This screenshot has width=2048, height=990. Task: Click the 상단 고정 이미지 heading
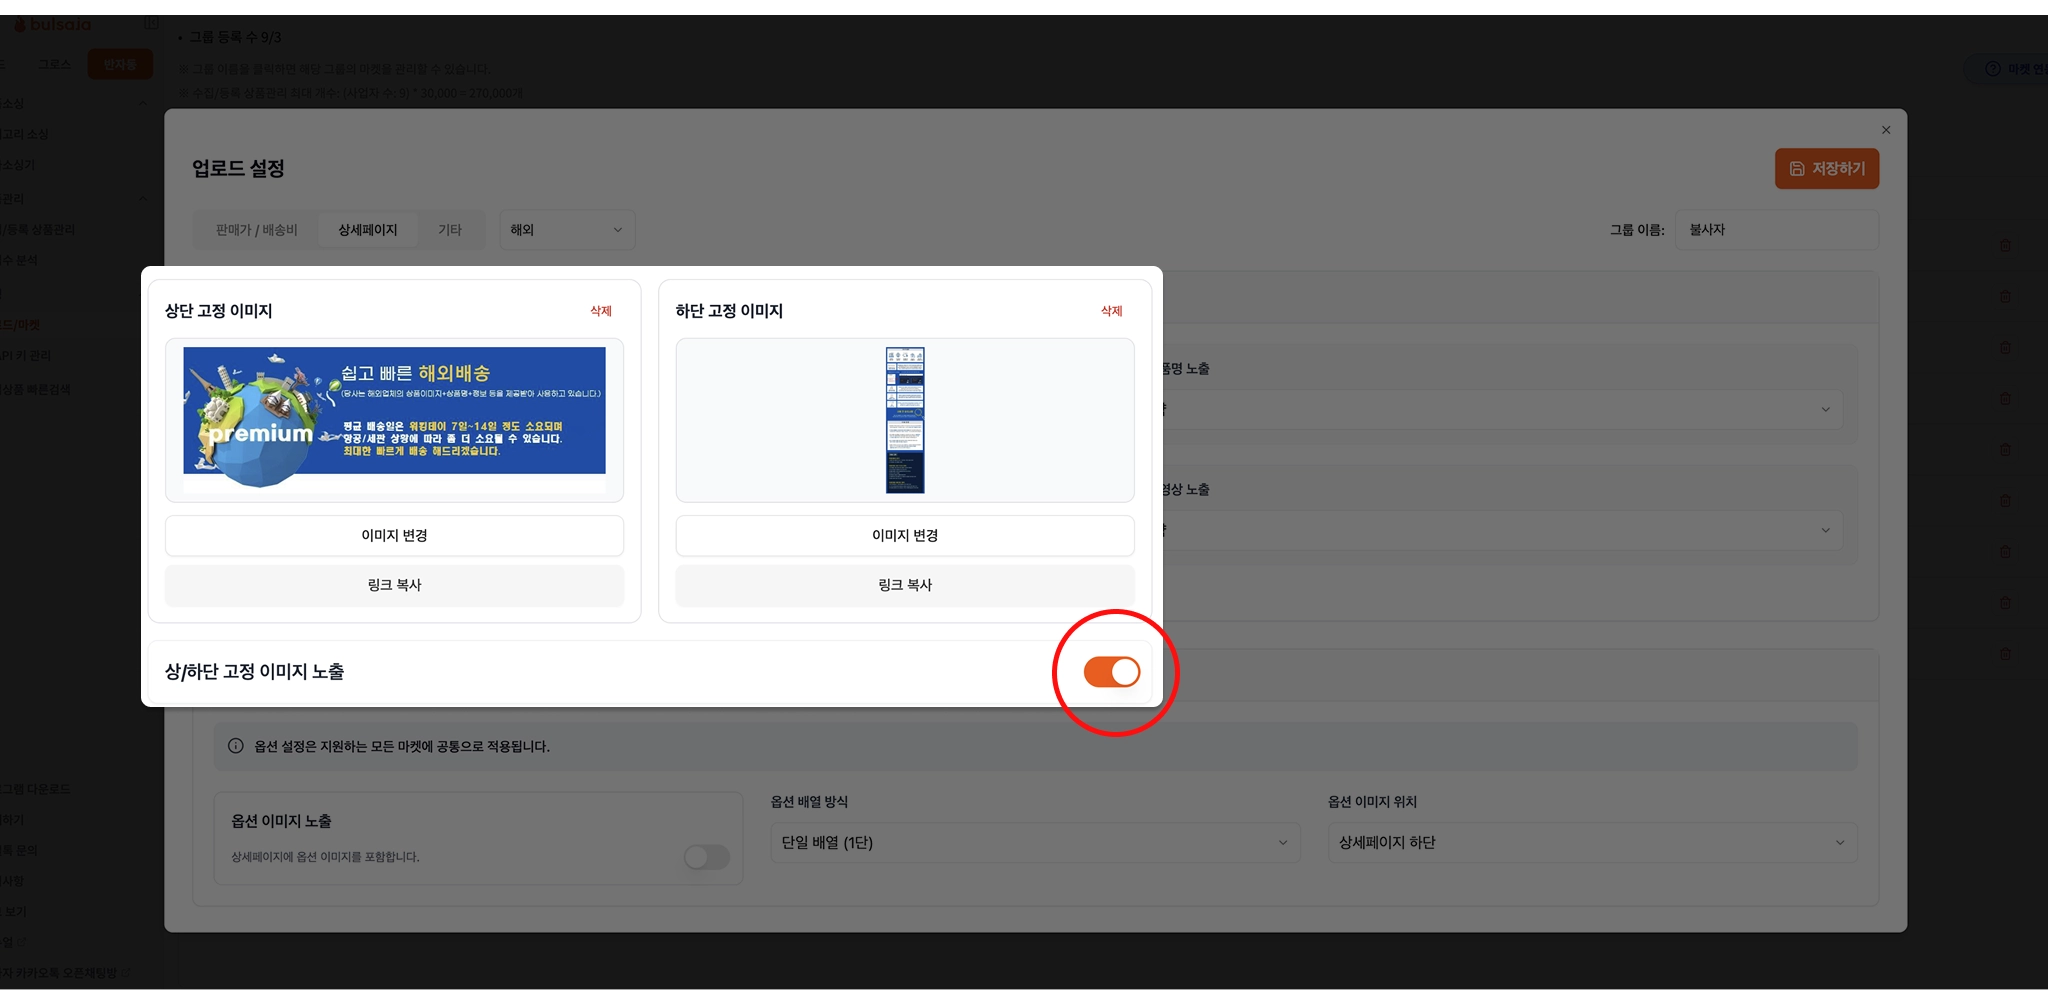pyautogui.click(x=219, y=311)
